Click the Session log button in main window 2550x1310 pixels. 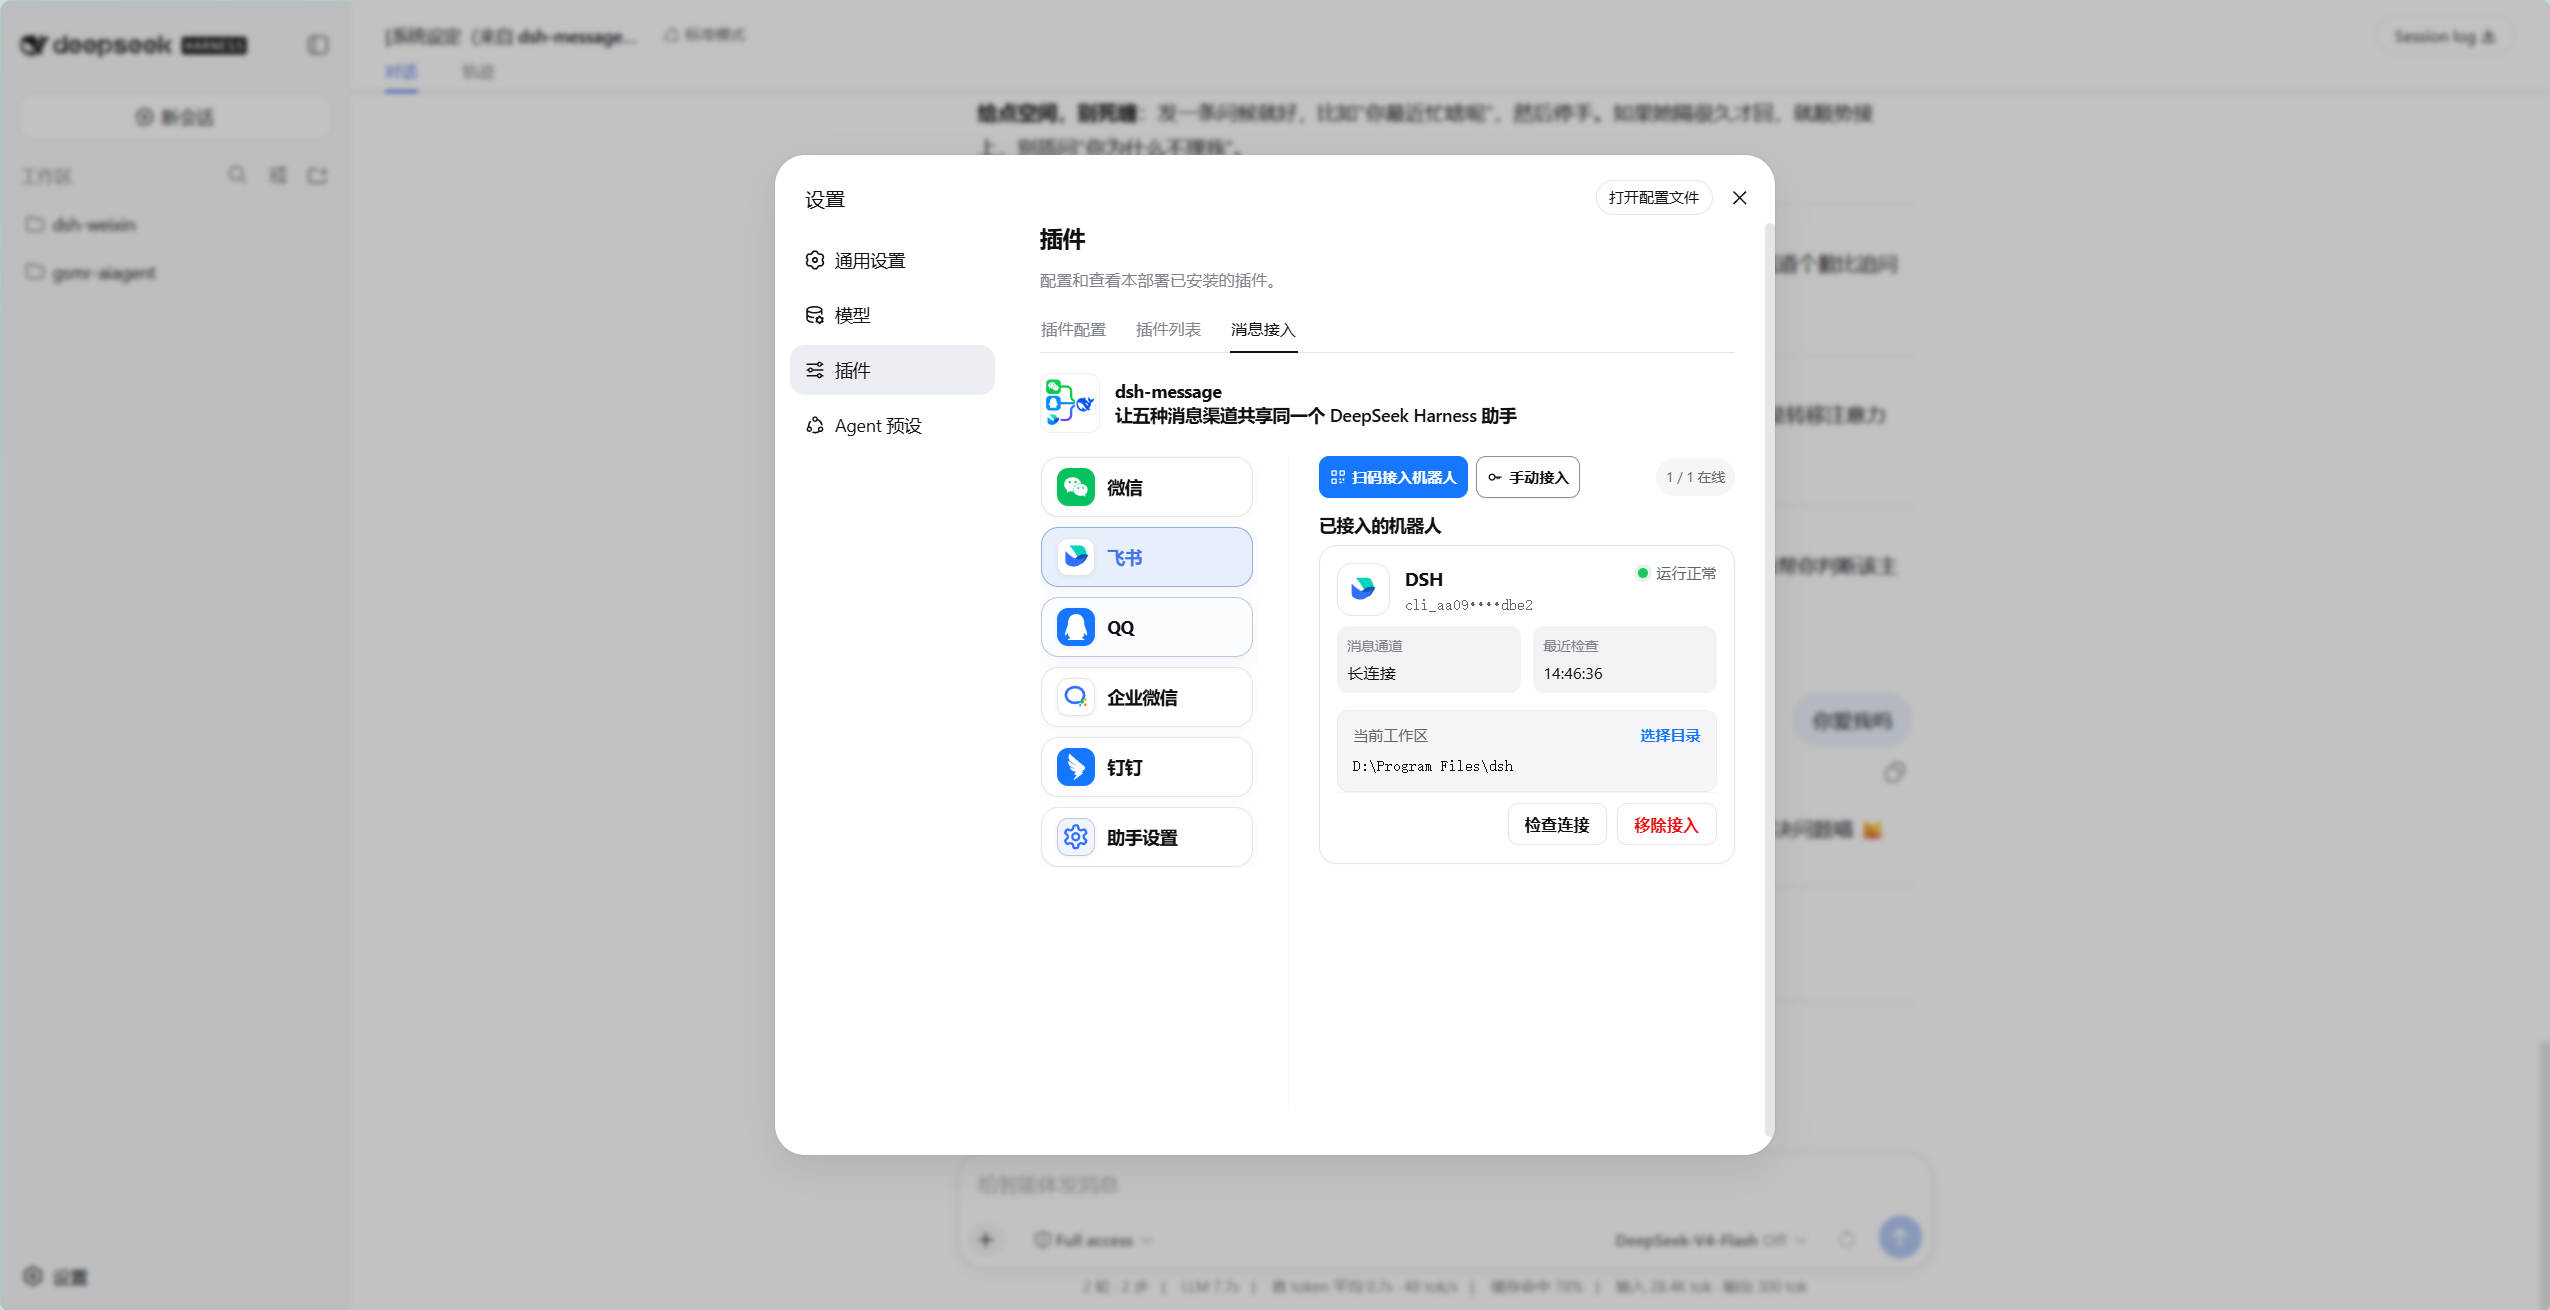pyautogui.click(x=2444, y=37)
